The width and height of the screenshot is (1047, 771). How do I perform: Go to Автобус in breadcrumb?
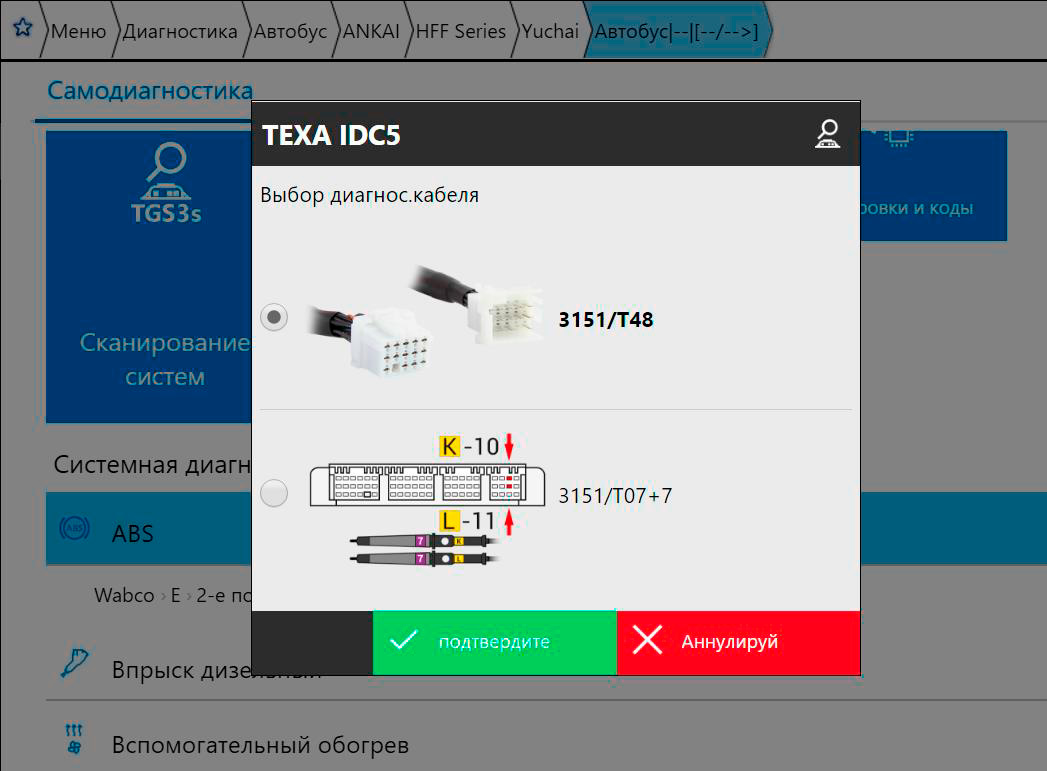tap(290, 31)
